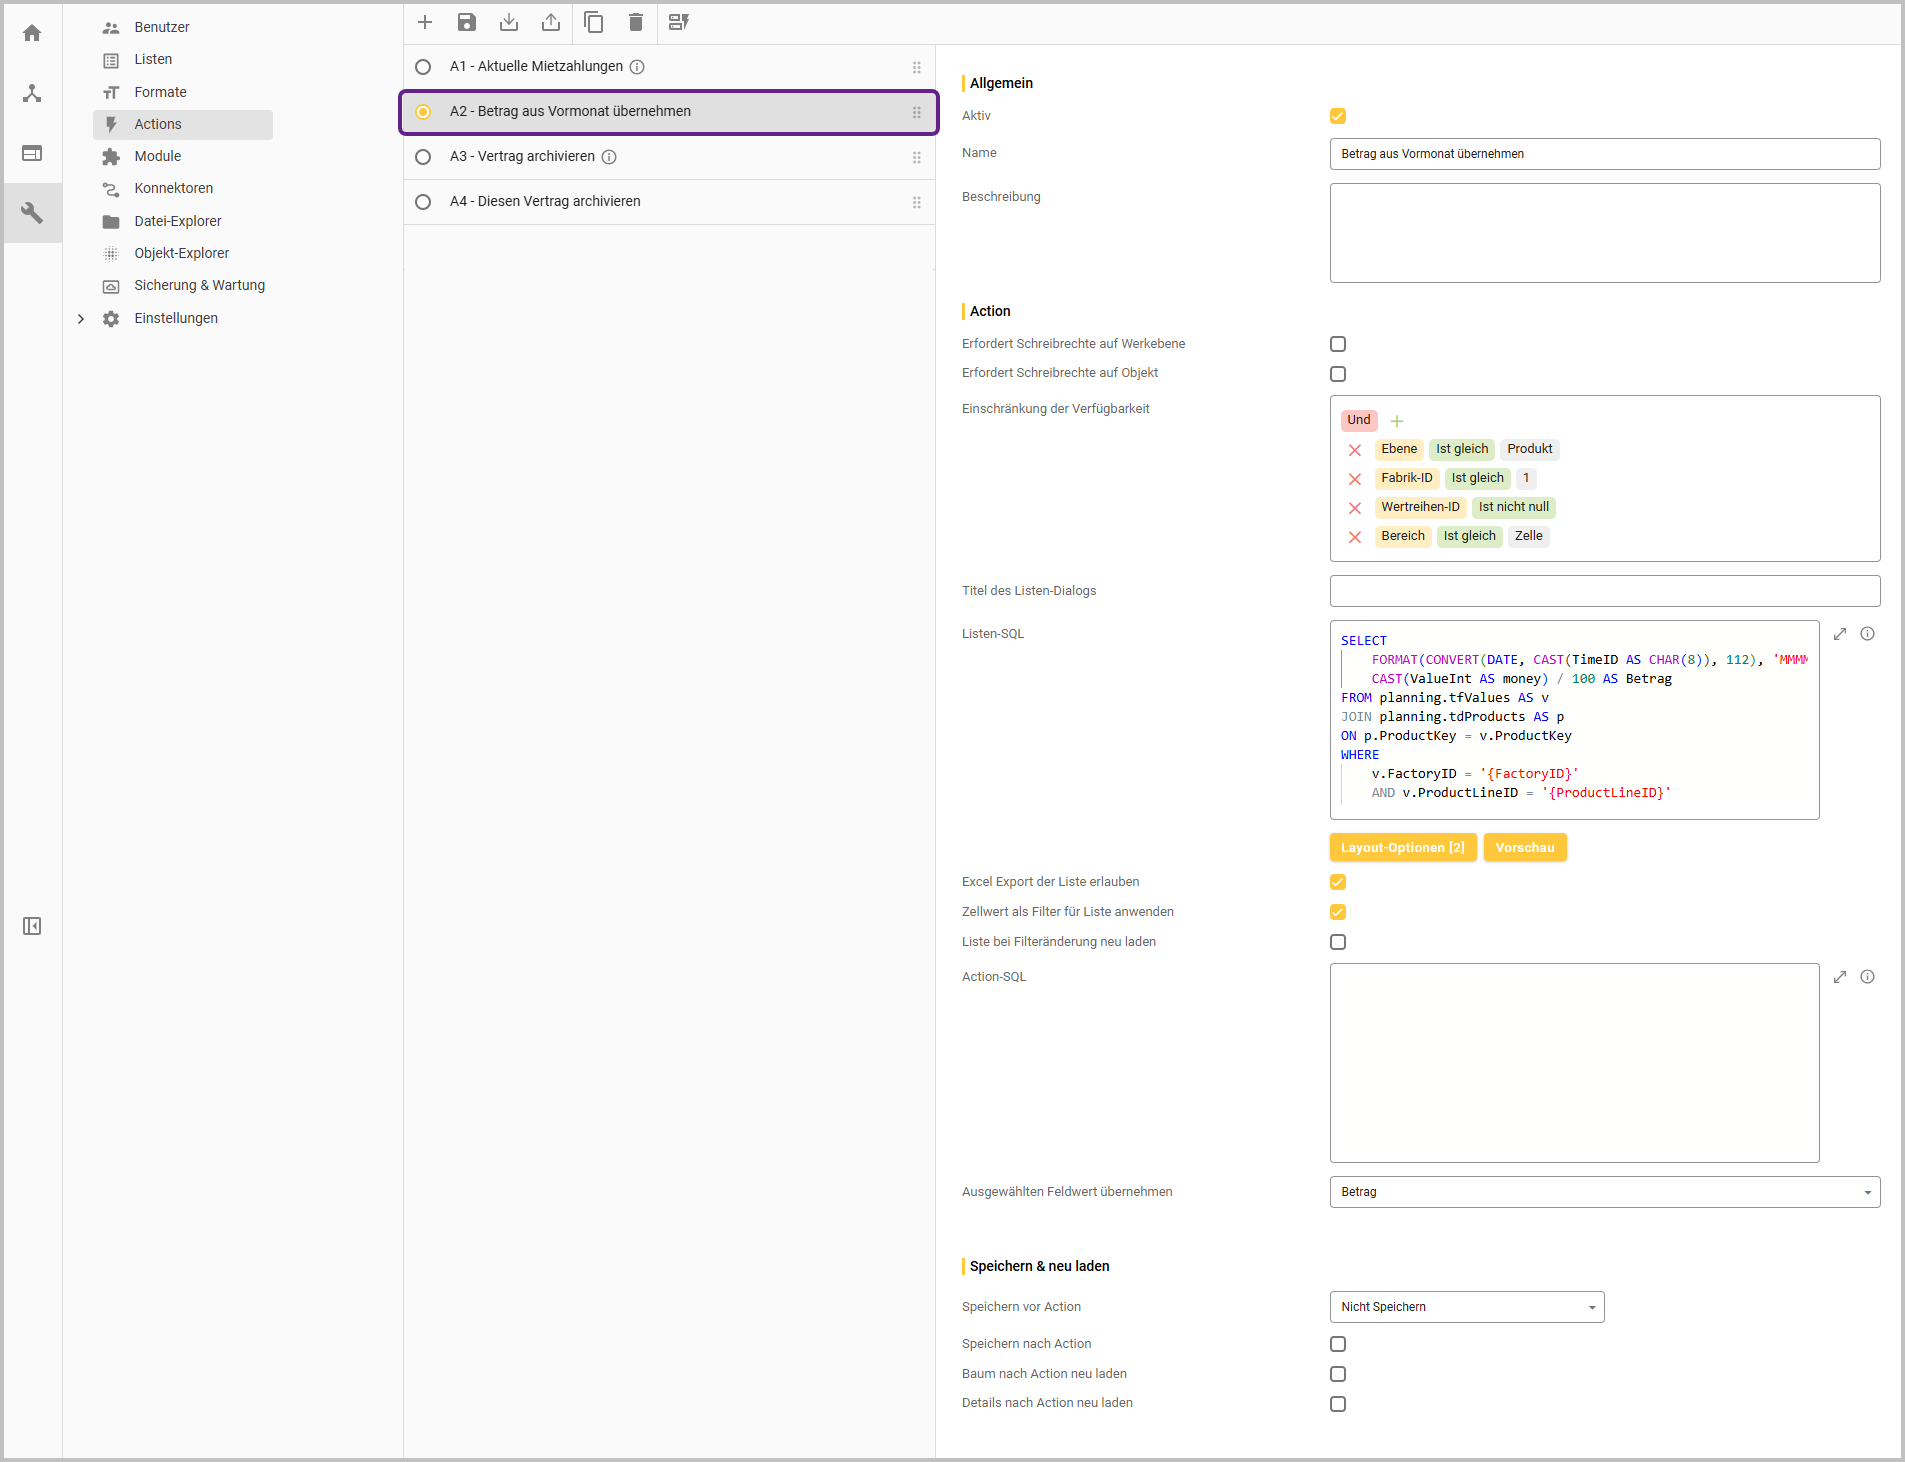Click the export upload icon in toolbar
Screen dimensions: 1905x1462
551,22
